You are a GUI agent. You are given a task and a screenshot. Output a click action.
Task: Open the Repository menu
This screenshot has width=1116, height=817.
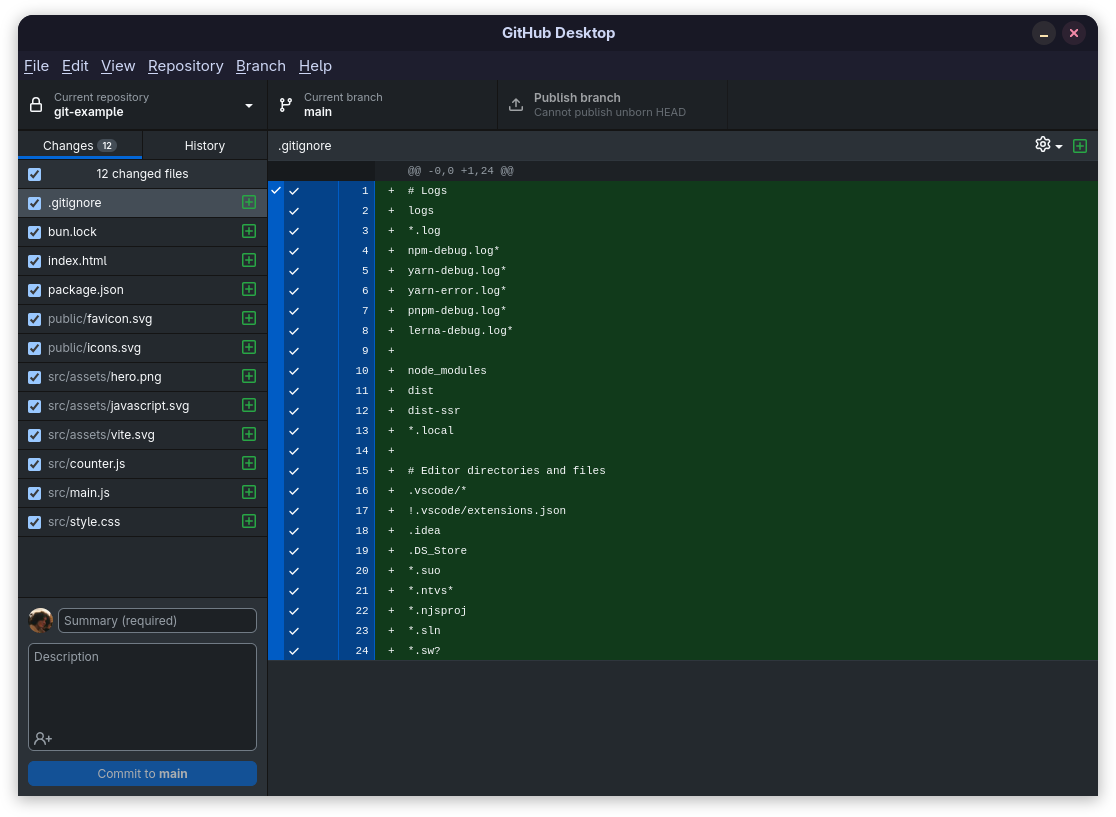click(185, 66)
